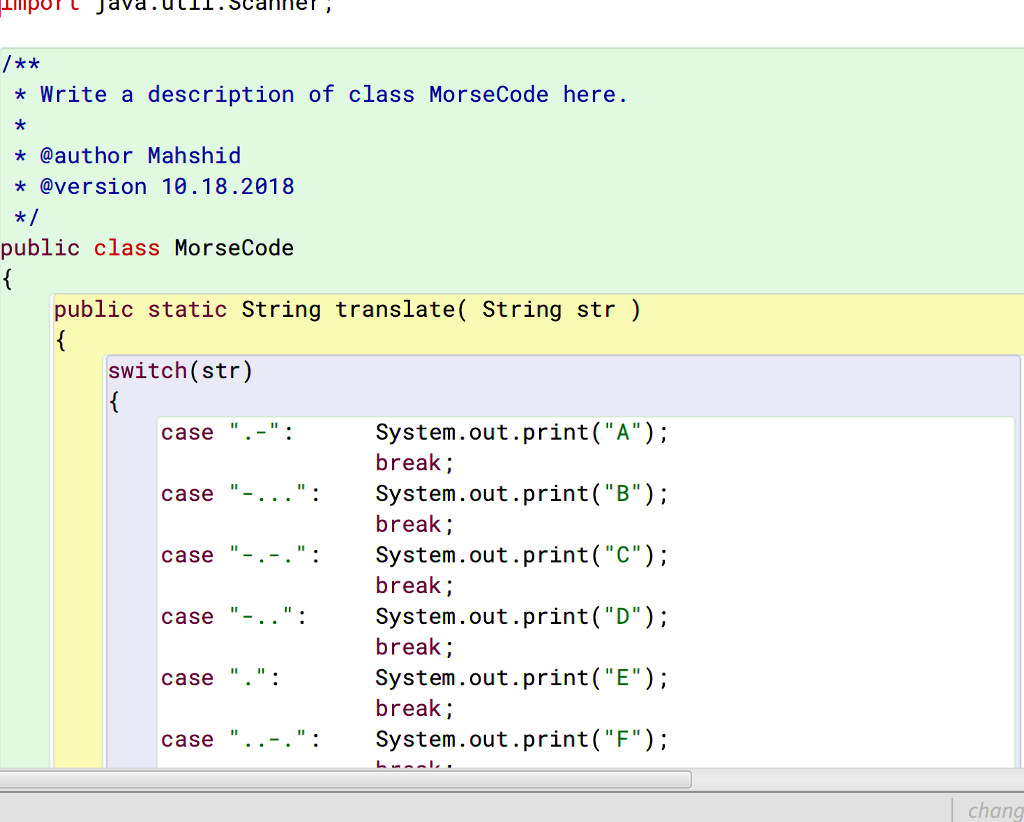The height and width of the screenshot is (822, 1024).
Task: Click the first break statement
Action: [x=408, y=462]
